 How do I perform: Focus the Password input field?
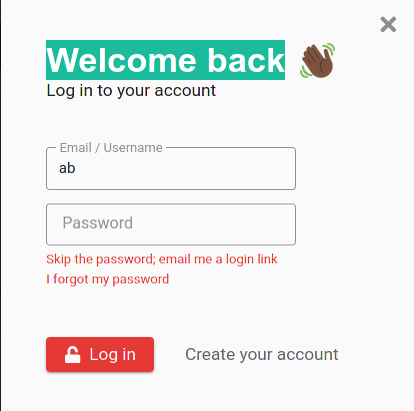171,224
